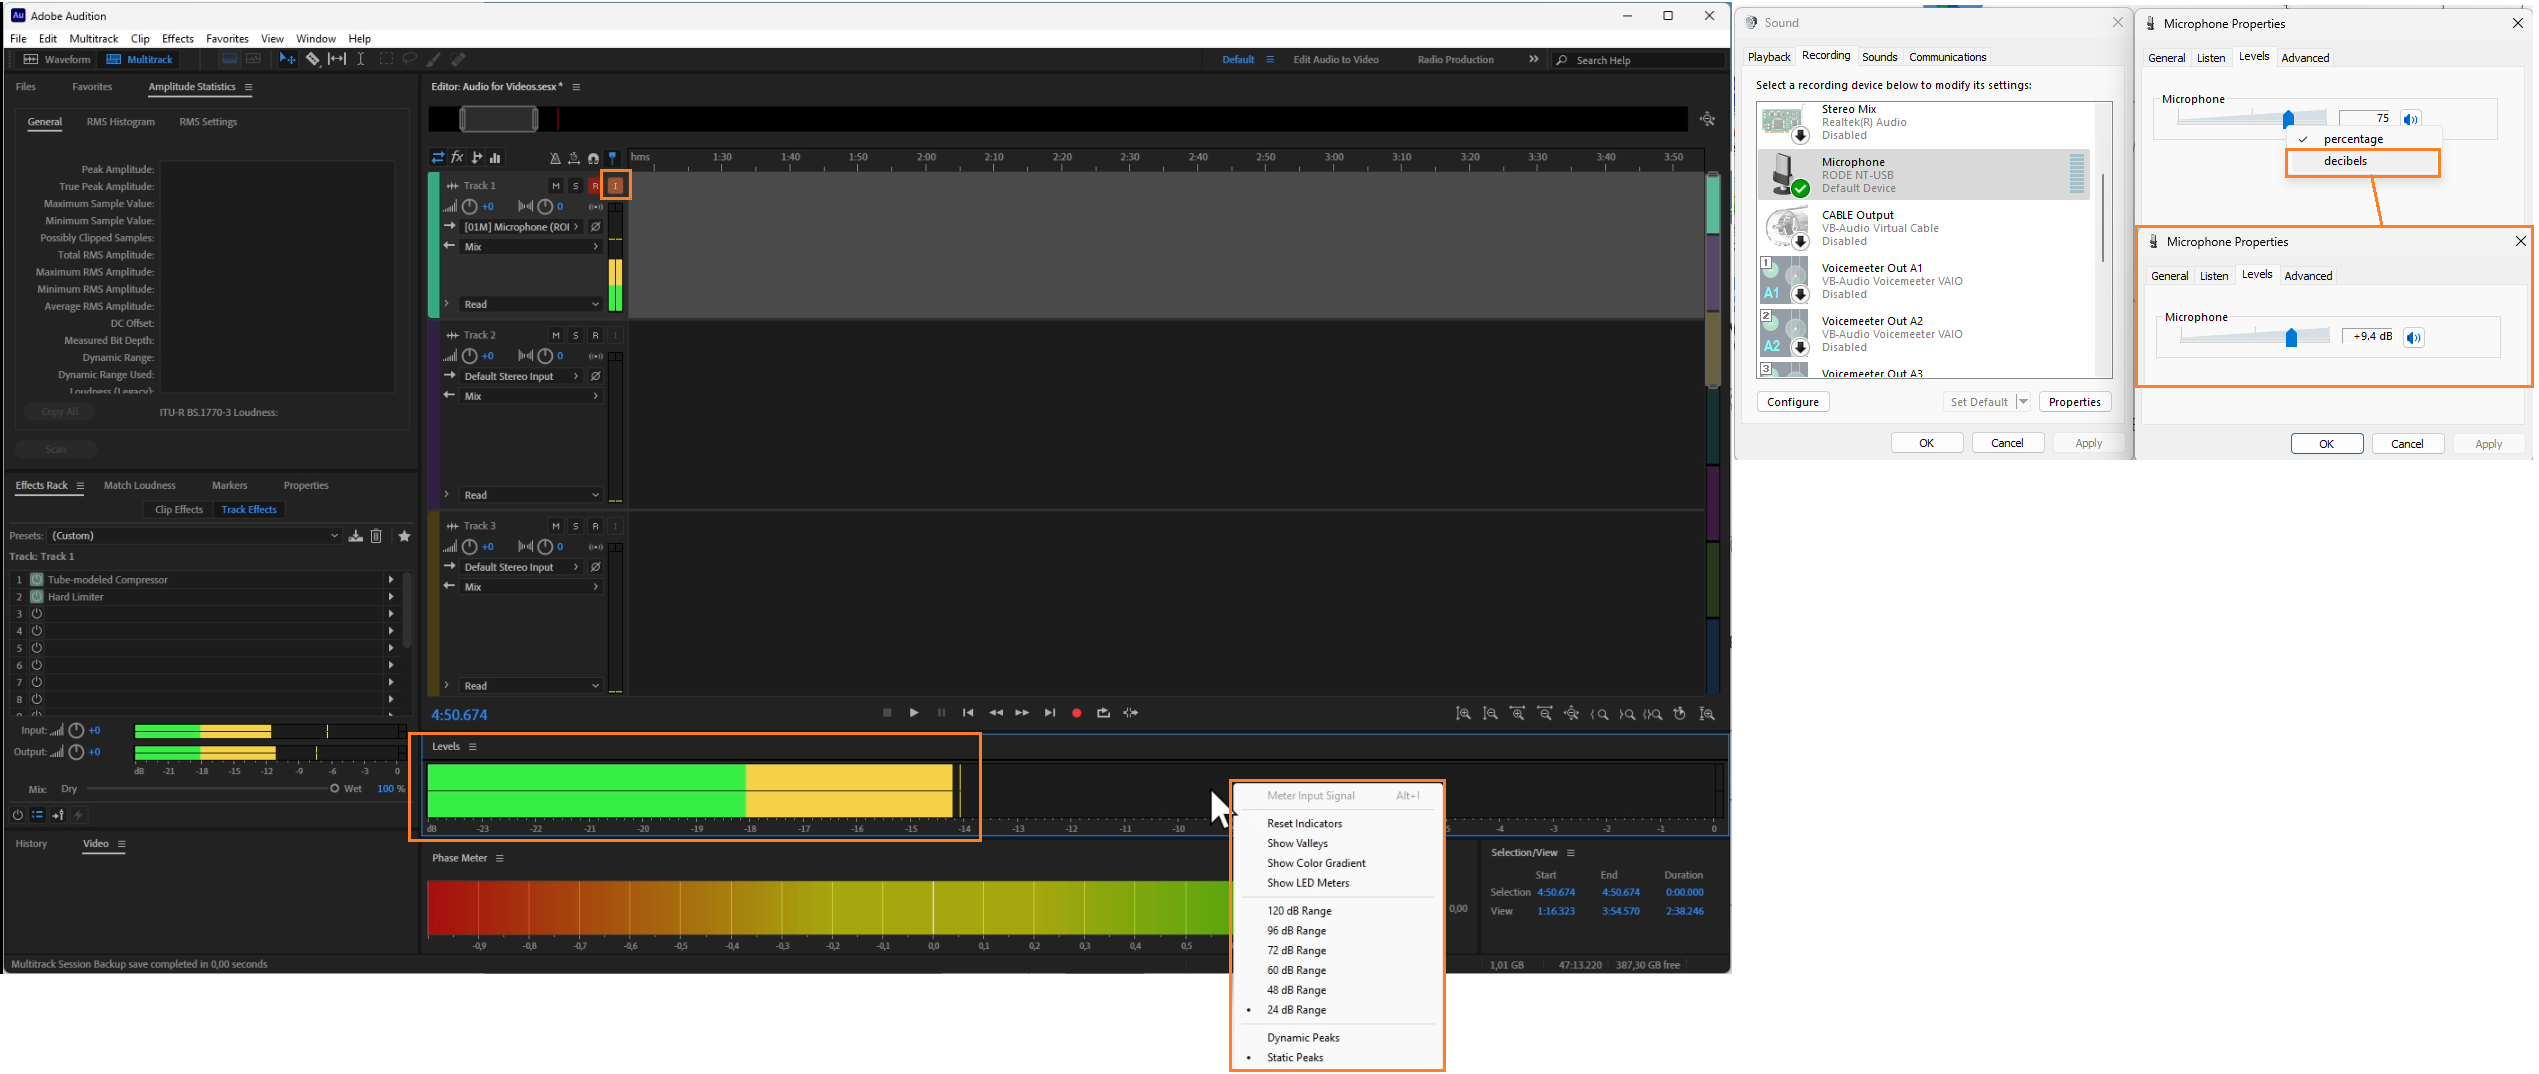
Task: Select the Zoom In toolbar icon
Action: pyautogui.click(x=1462, y=713)
